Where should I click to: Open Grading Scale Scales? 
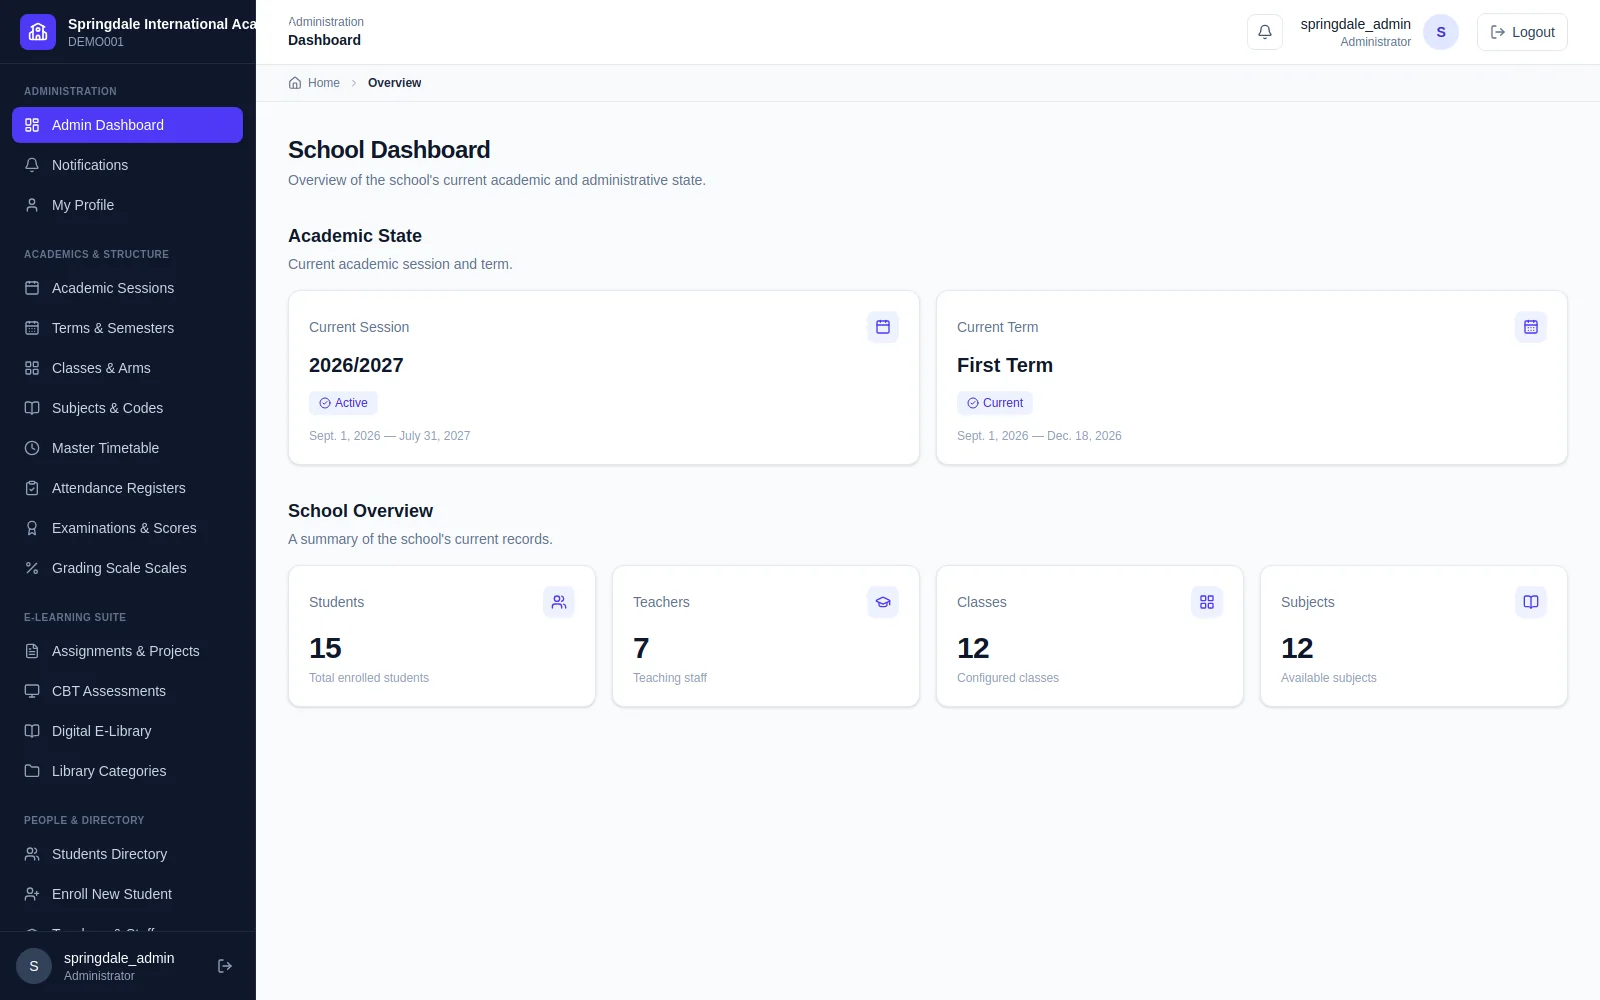coord(127,568)
